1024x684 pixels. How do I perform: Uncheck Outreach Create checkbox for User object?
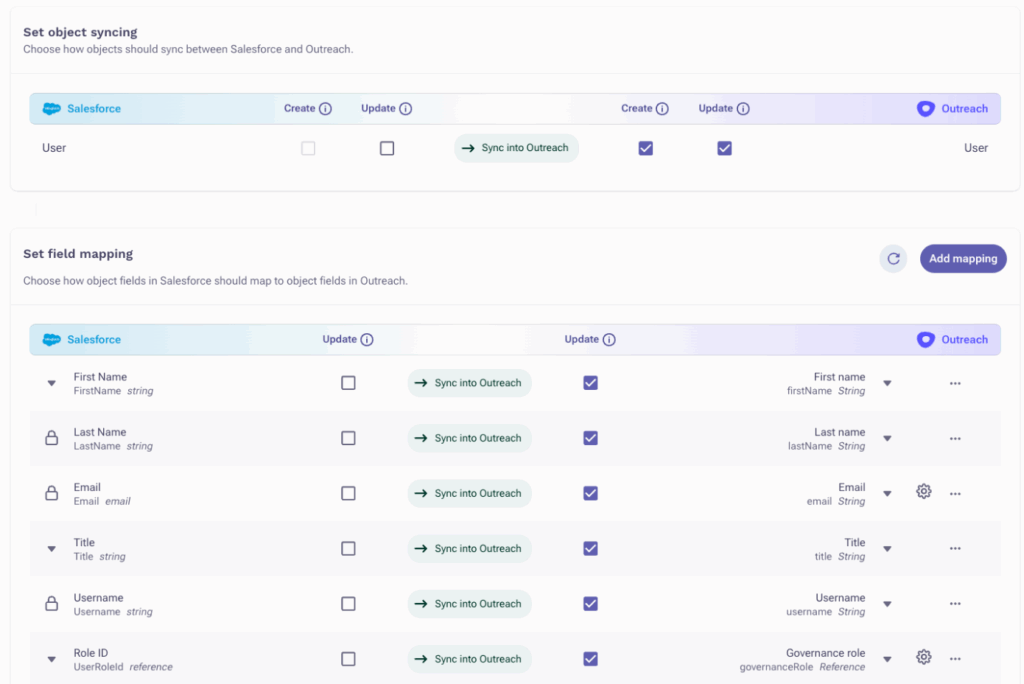tap(646, 148)
